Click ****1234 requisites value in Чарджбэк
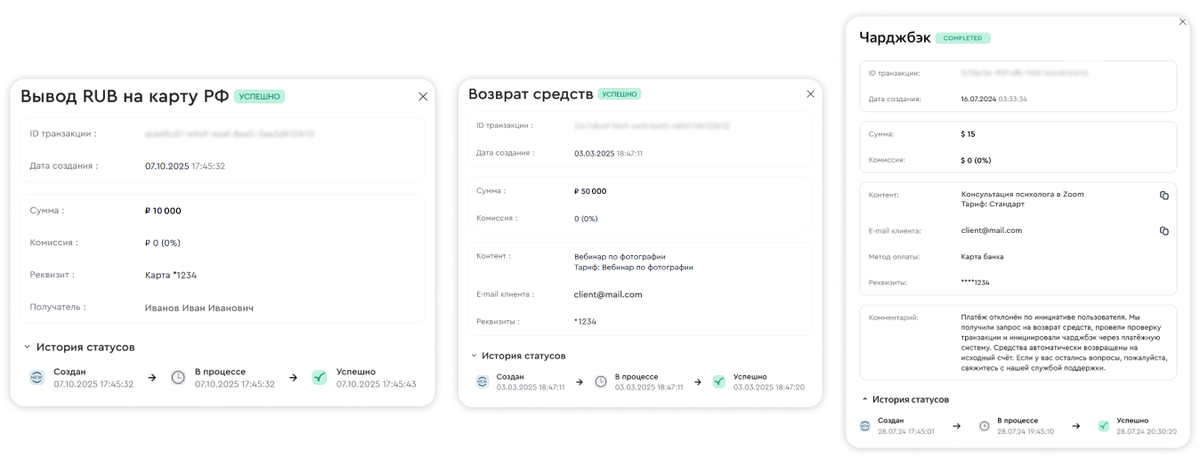 [975, 283]
